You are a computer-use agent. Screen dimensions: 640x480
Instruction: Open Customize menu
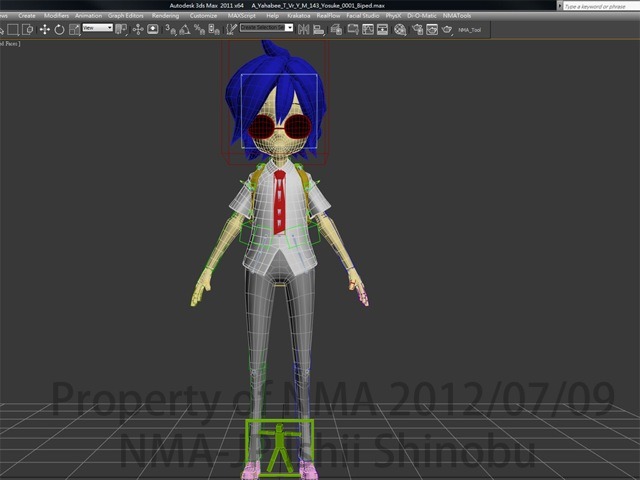click(x=203, y=16)
